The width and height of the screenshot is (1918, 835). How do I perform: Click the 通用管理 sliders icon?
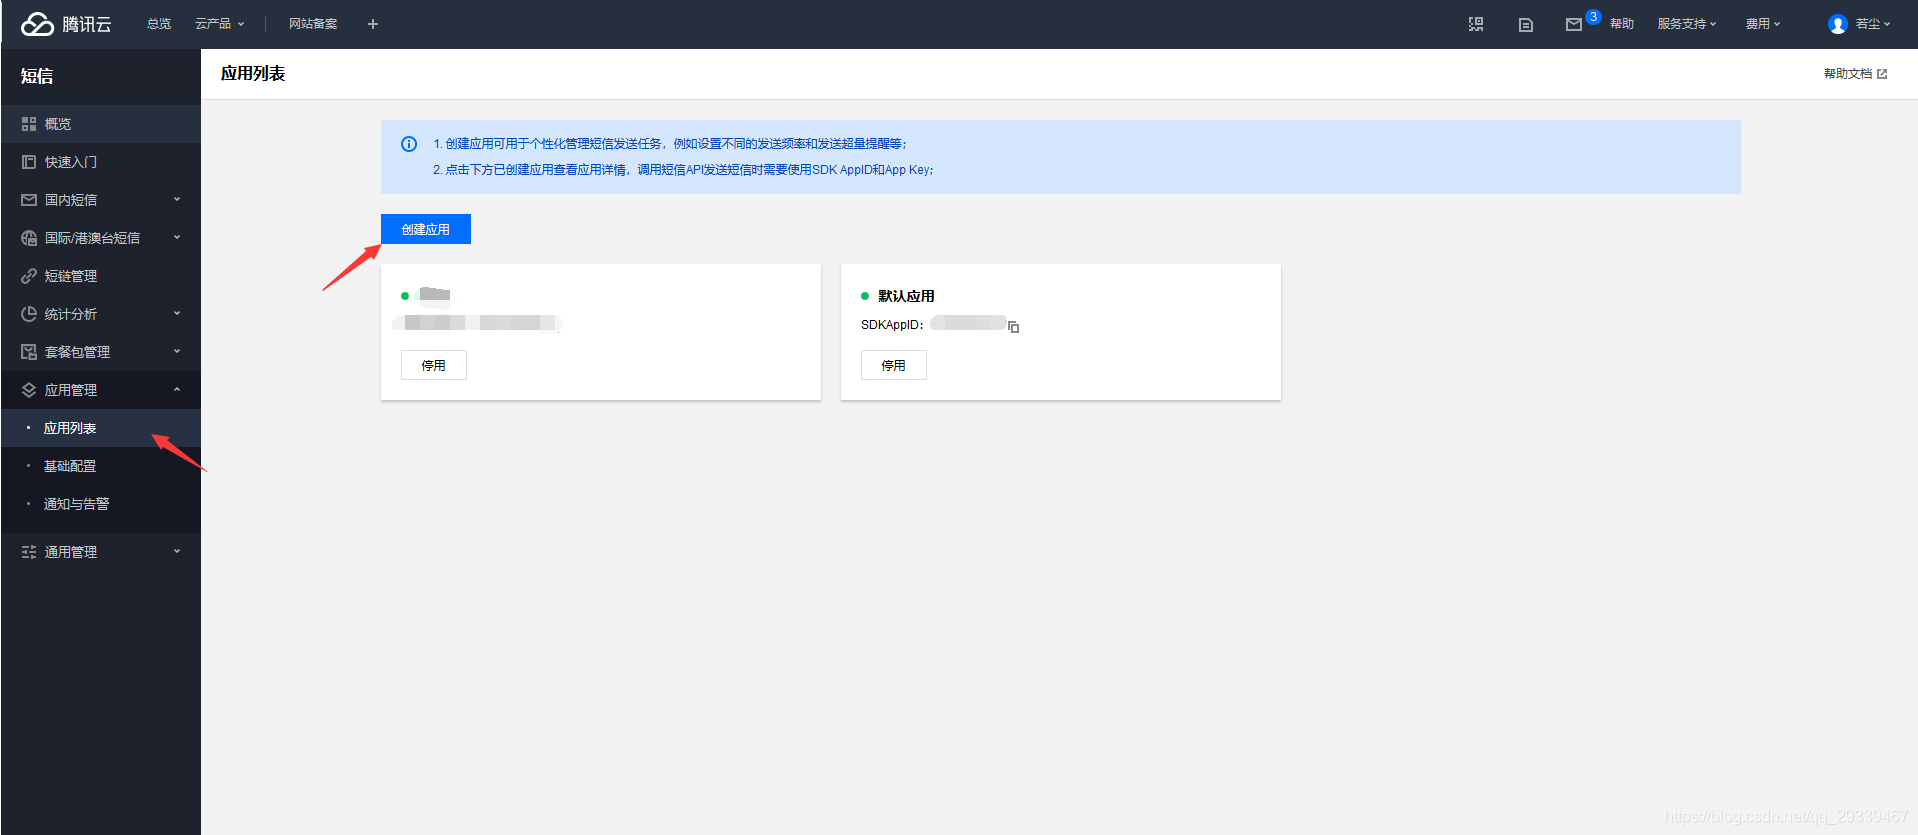coord(29,552)
